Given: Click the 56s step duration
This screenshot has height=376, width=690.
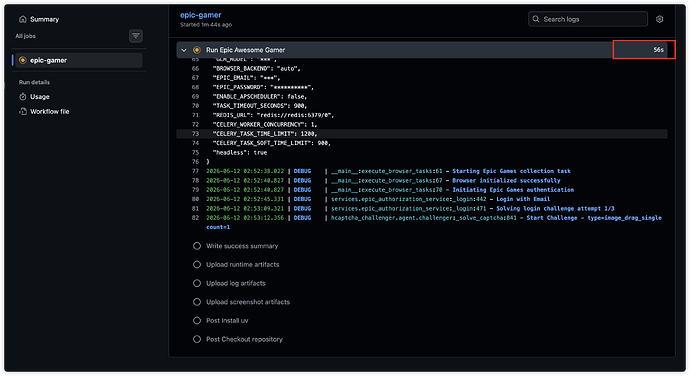Looking at the screenshot, I should tap(658, 50).
